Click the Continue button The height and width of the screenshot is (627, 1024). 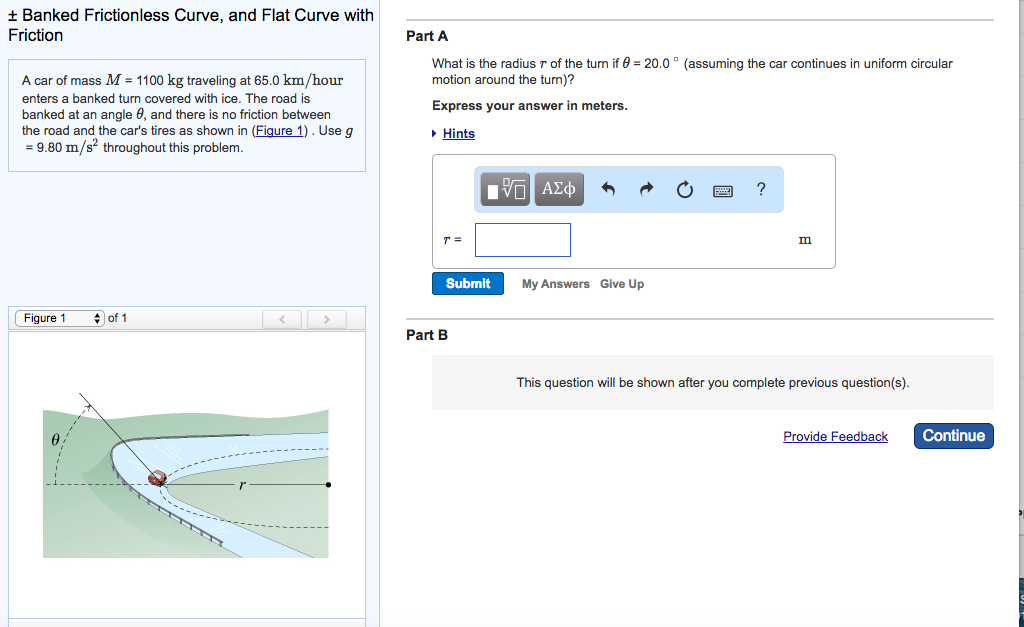tap(952, 435)
